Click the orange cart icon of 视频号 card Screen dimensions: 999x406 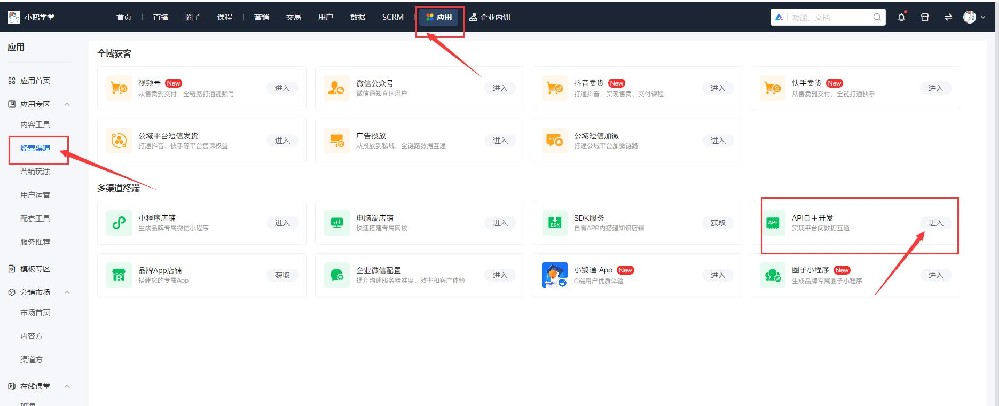118,88
